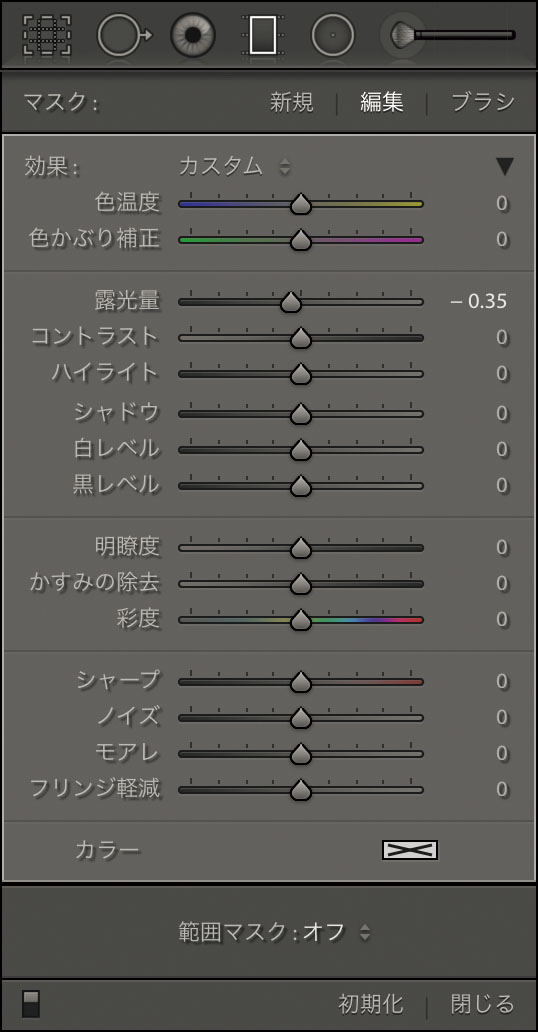
Task: Switch mask mode to ブラシ
Action: pyautogui.click(x=483, y=103)
